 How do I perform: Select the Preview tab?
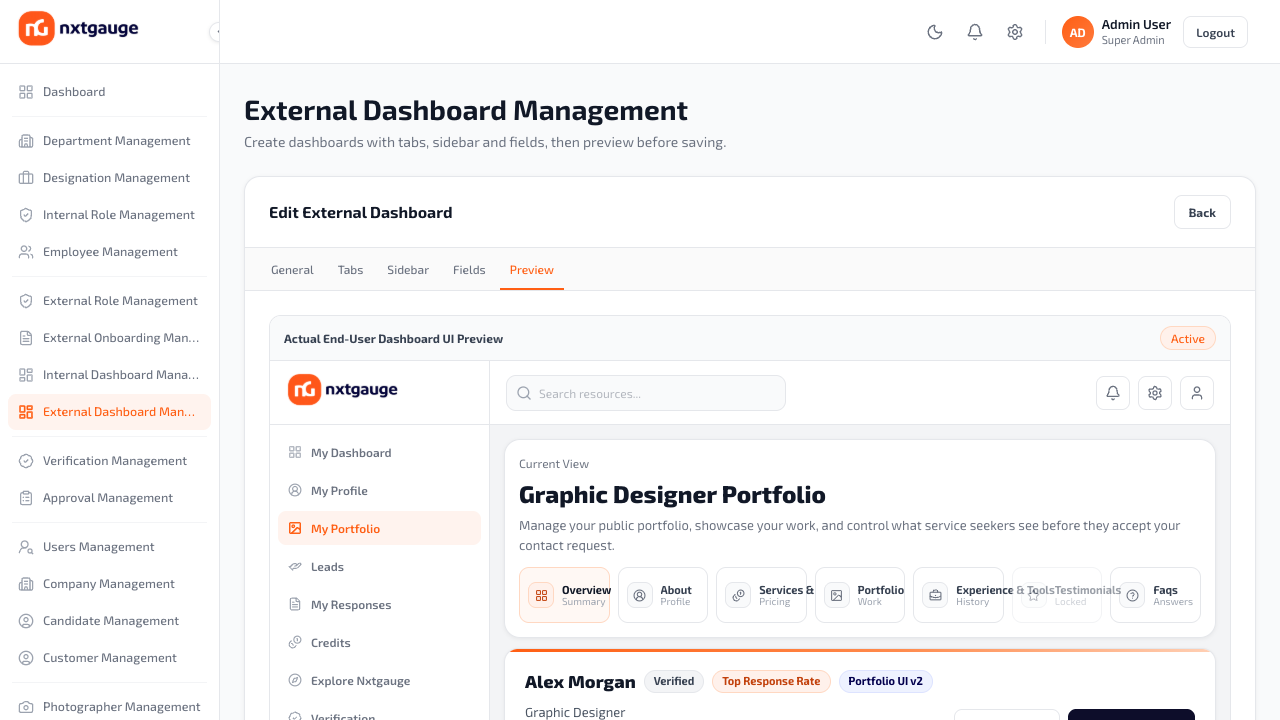tap(532, 270)
